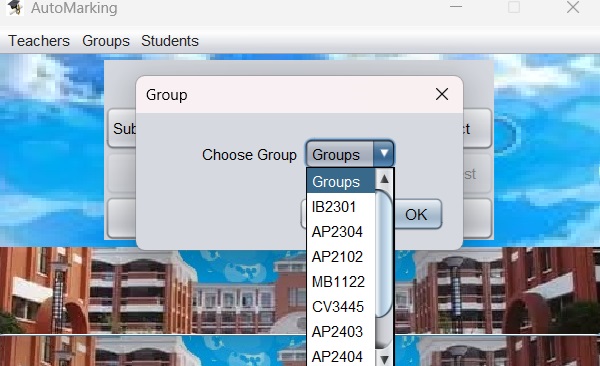Click the list scrollbar down arrow
The image size is (600, 366).
coord(384,359)
